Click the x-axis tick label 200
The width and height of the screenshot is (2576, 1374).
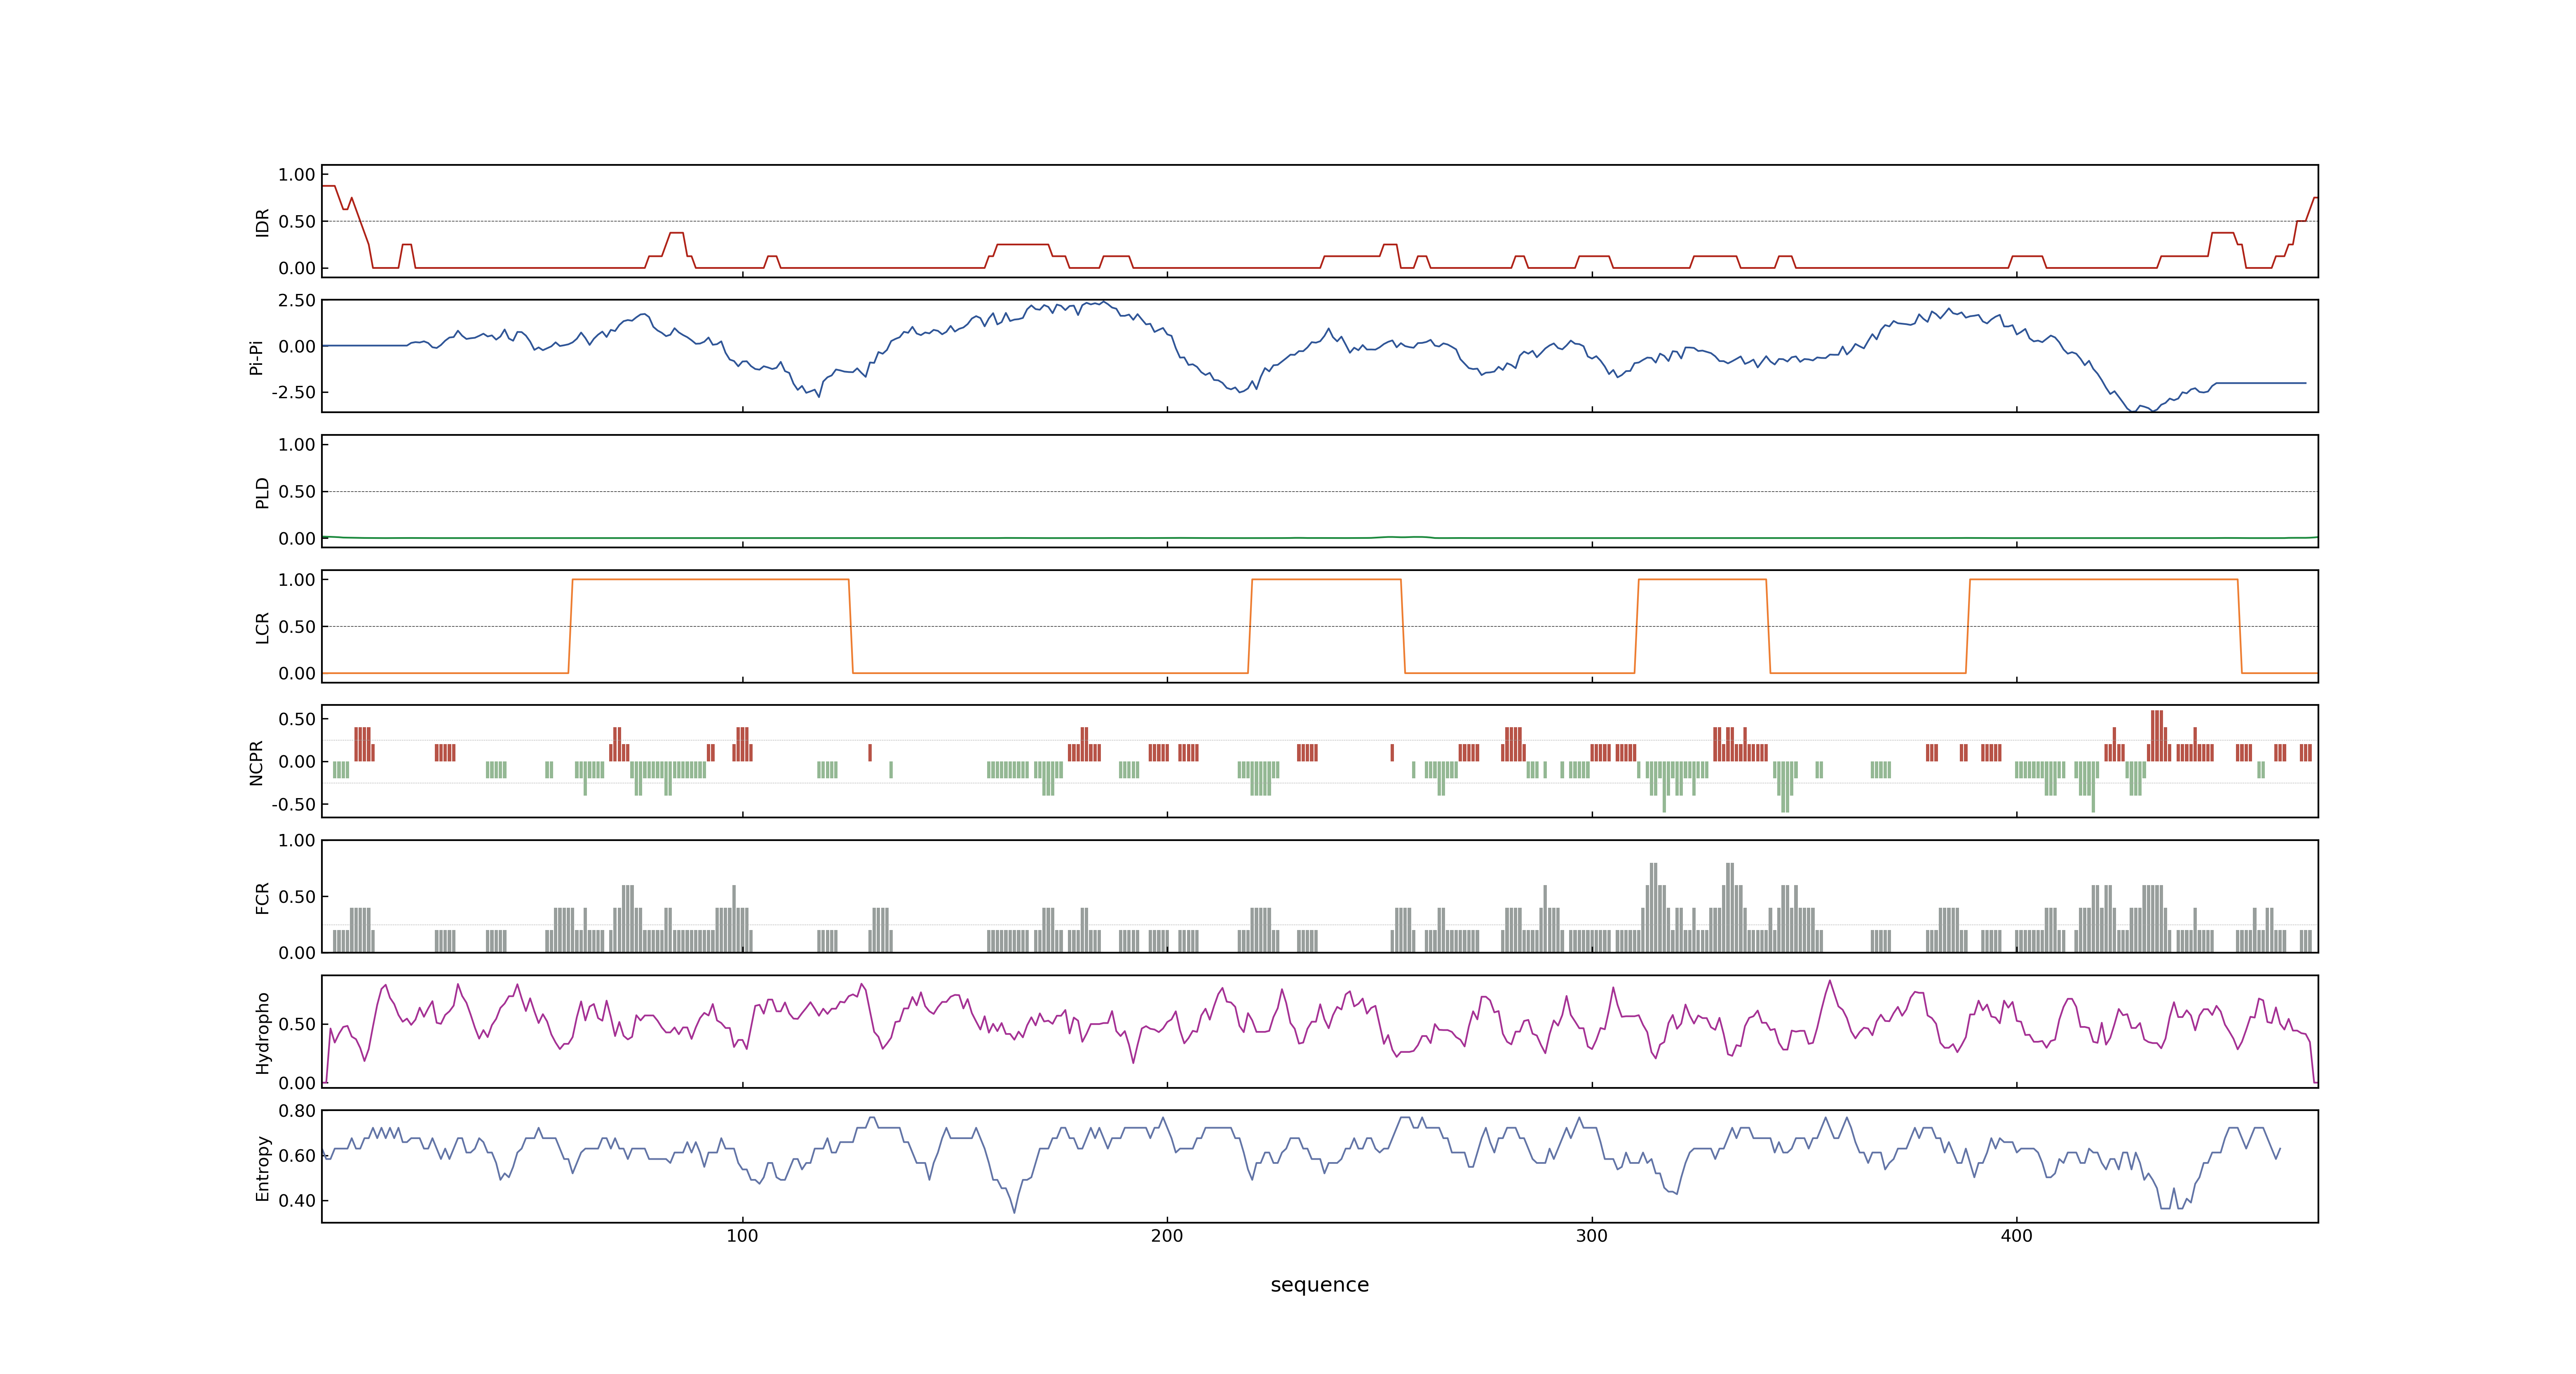click(1167, 1236)
